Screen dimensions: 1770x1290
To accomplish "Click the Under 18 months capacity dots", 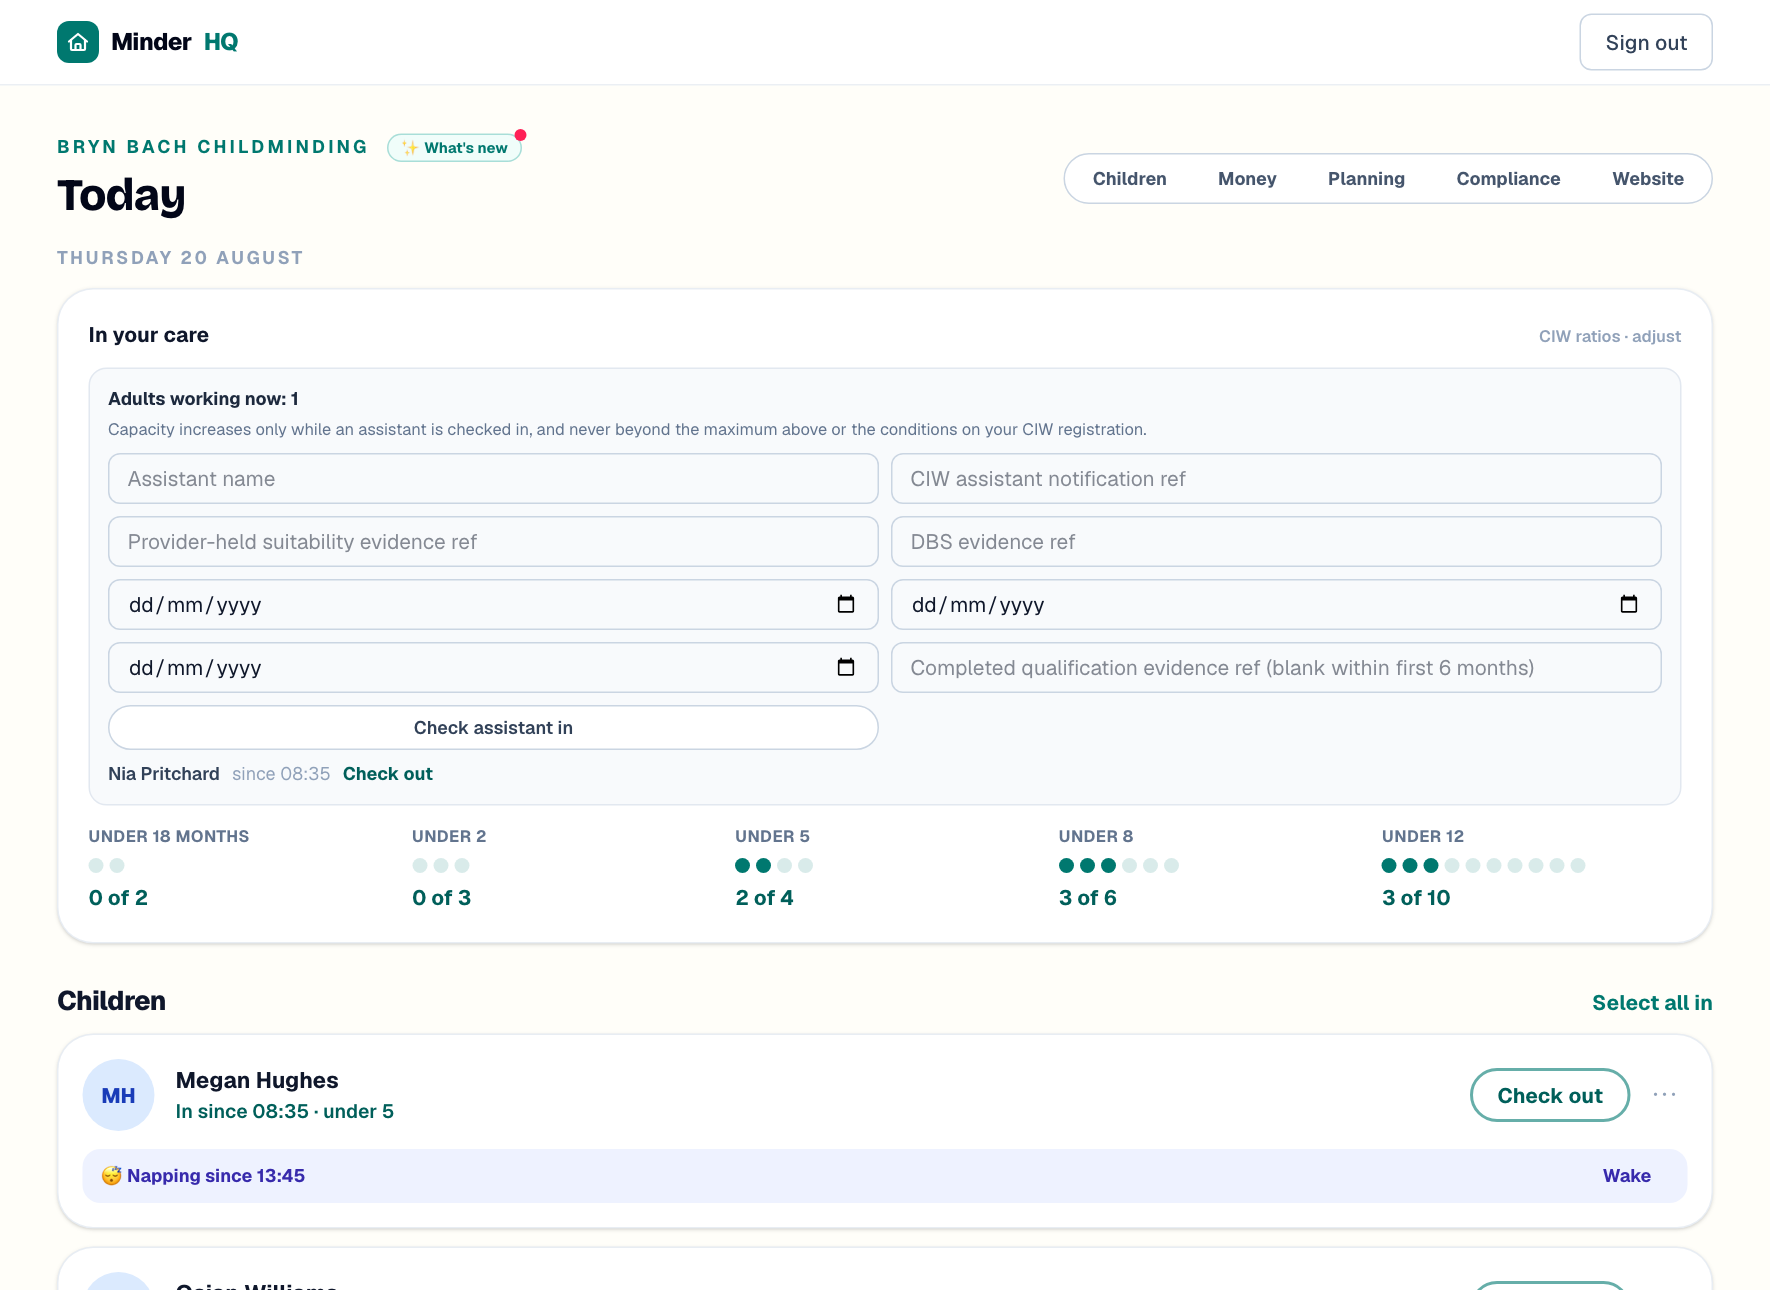I will [x=107, y=865].
